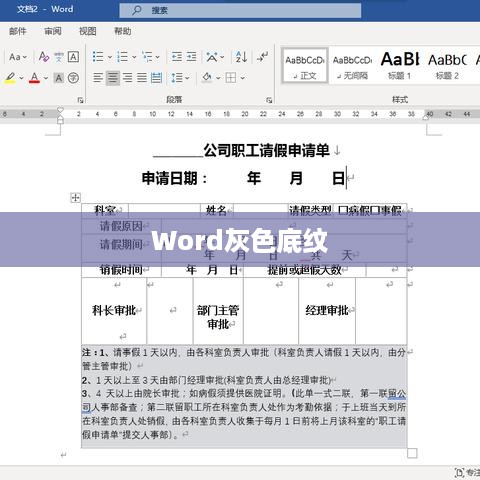Click the 提前或超假天数 table cell
480x480 pixels.
click(305, 270)
